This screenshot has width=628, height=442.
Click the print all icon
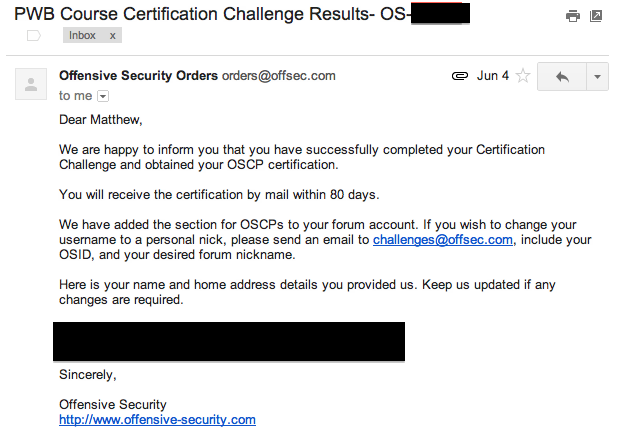pyautogui.click(x=573, y=16)
